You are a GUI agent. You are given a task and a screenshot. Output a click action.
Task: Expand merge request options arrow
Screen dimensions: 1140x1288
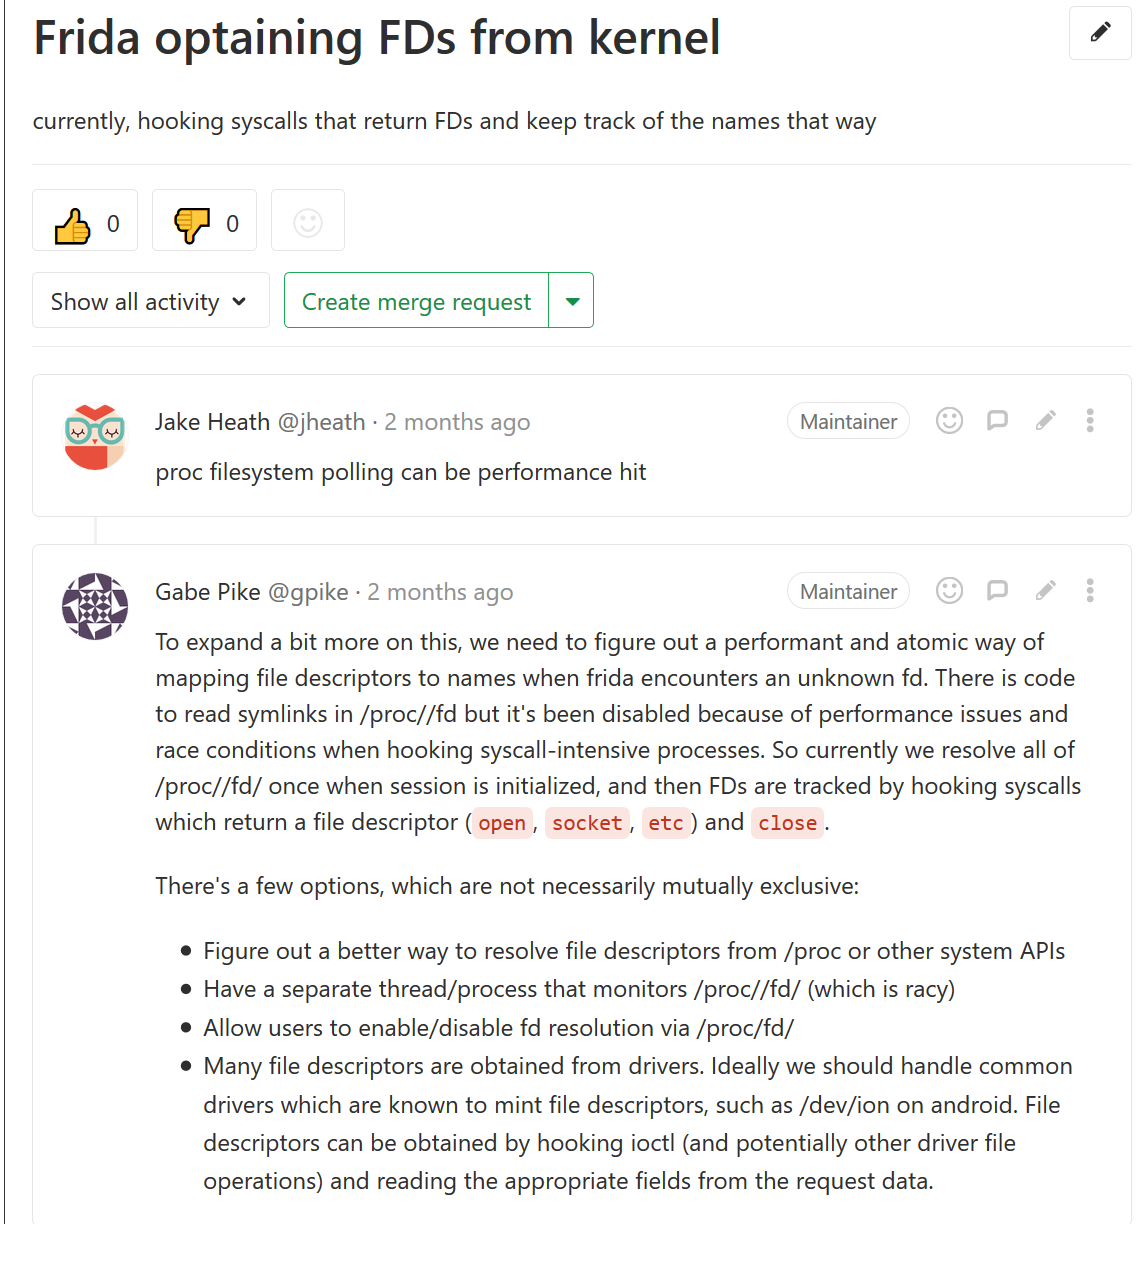click(572, 300)
